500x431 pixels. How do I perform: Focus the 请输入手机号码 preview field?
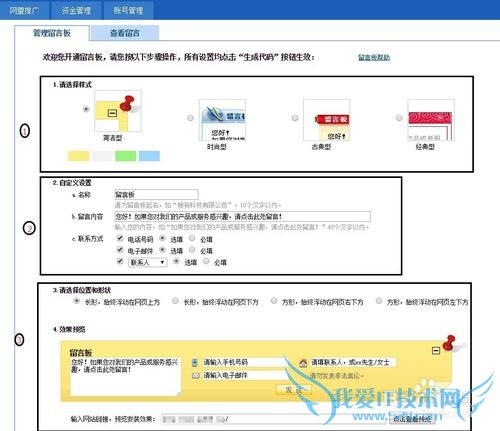click(244, 362)
